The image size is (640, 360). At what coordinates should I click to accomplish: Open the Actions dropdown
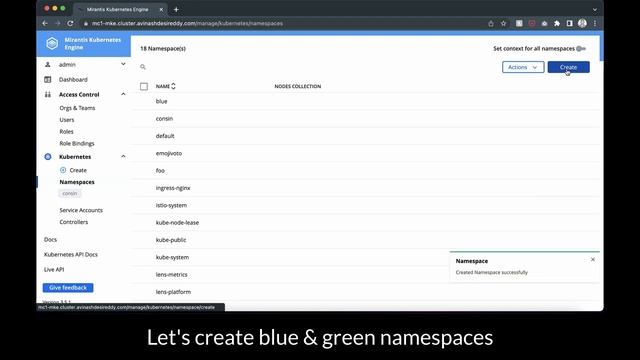[523, 67]
